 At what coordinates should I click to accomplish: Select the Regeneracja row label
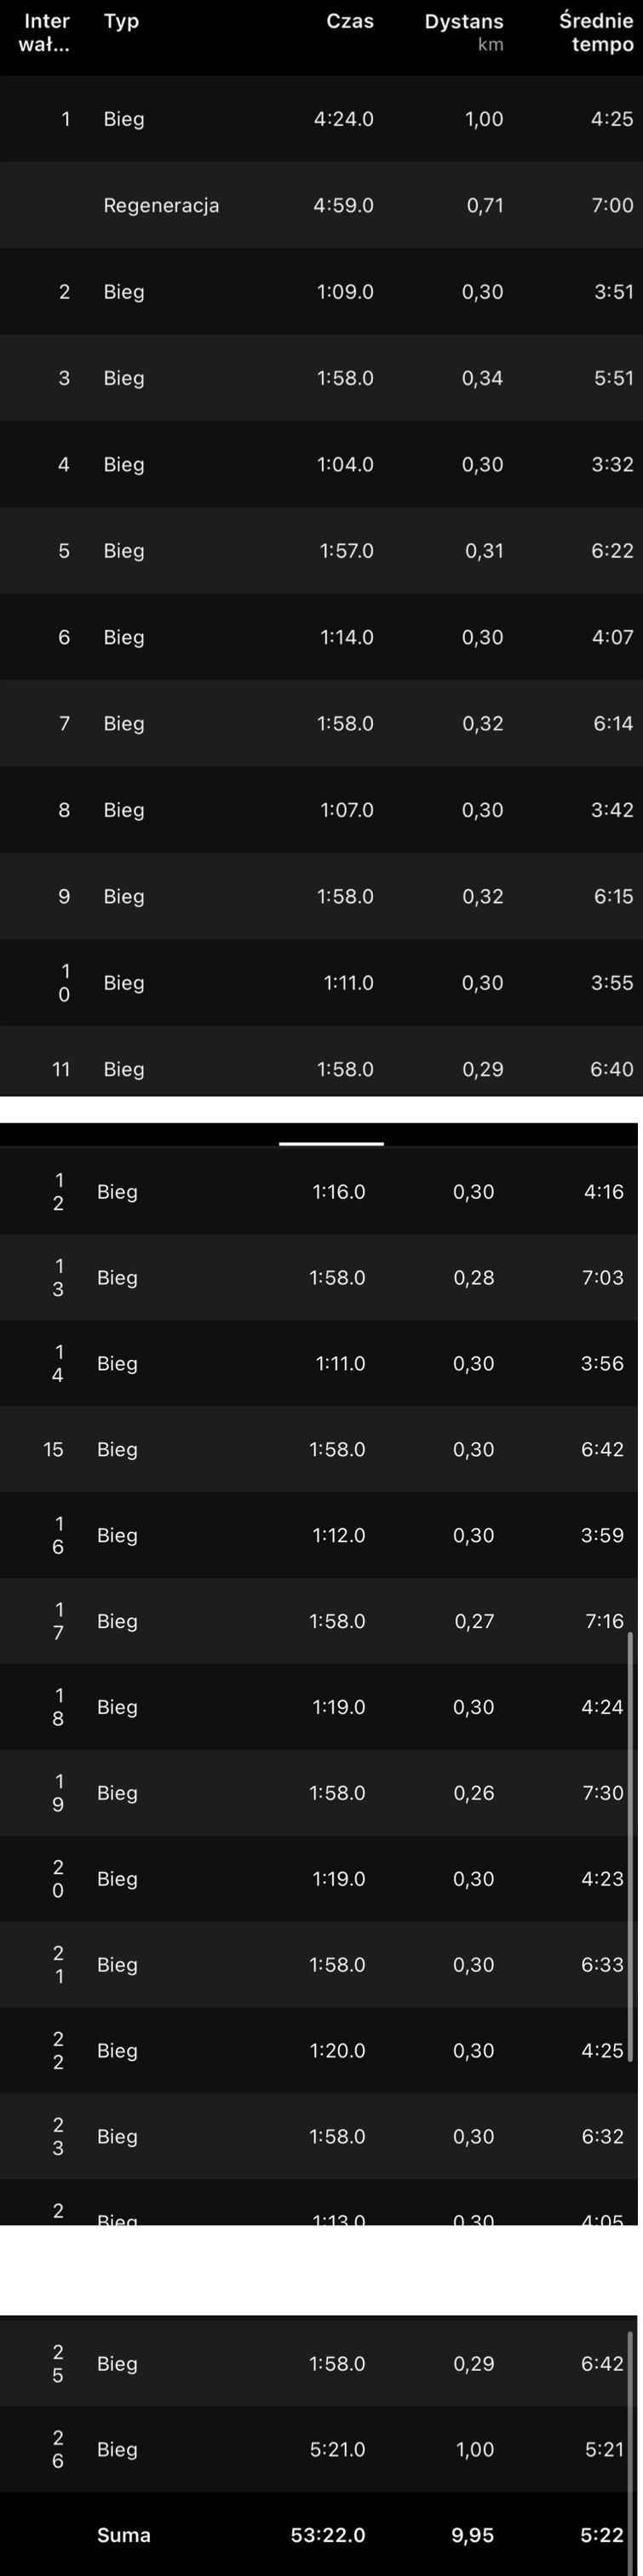click(161, 205)
